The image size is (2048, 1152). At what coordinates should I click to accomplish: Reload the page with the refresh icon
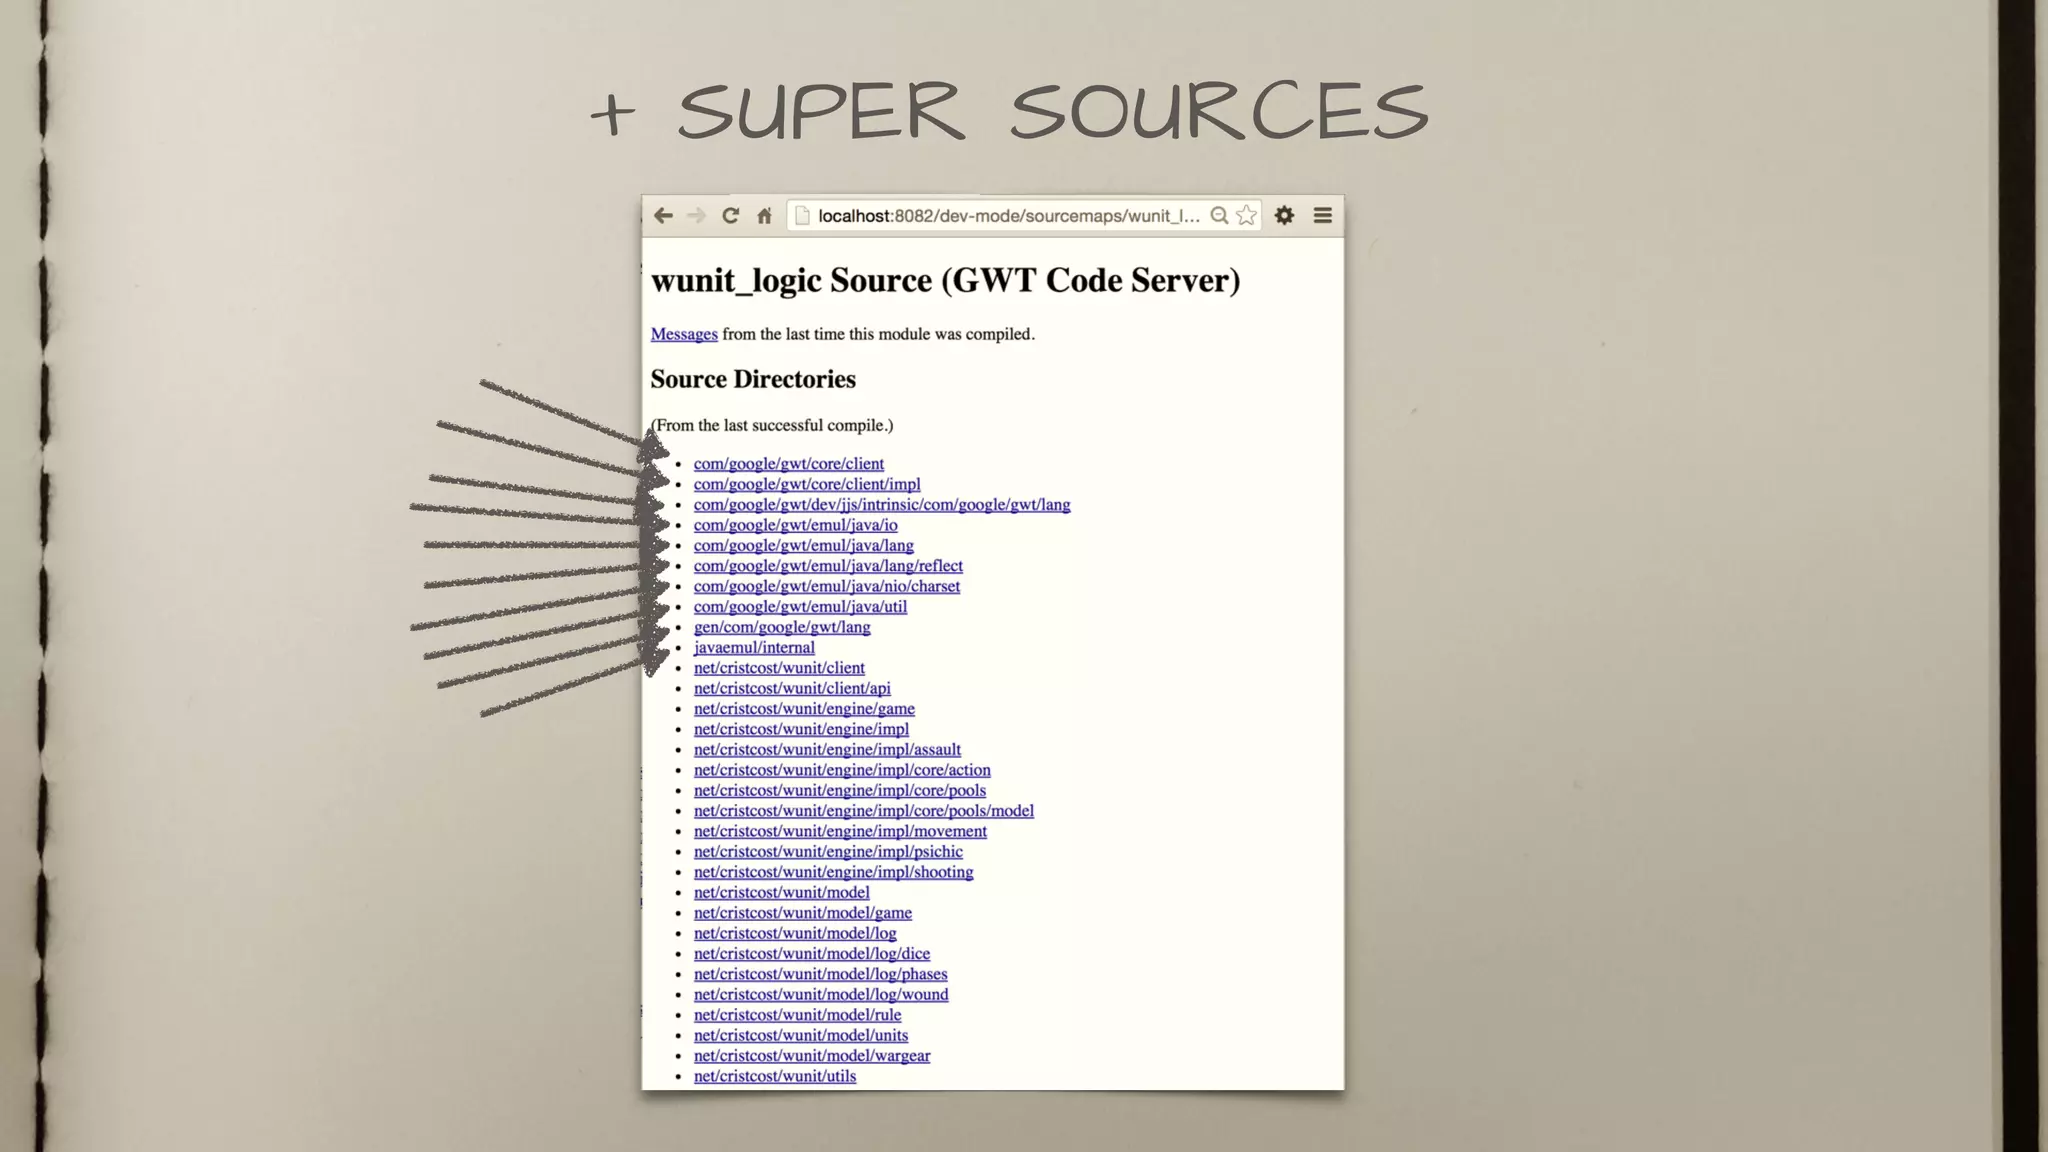tap(731, 216)
